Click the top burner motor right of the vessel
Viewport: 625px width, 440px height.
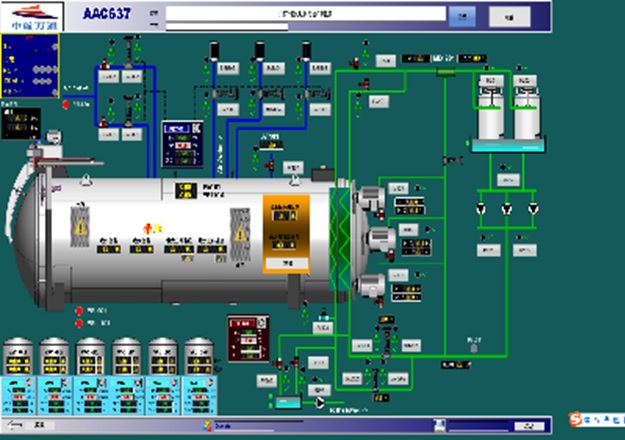372,201
